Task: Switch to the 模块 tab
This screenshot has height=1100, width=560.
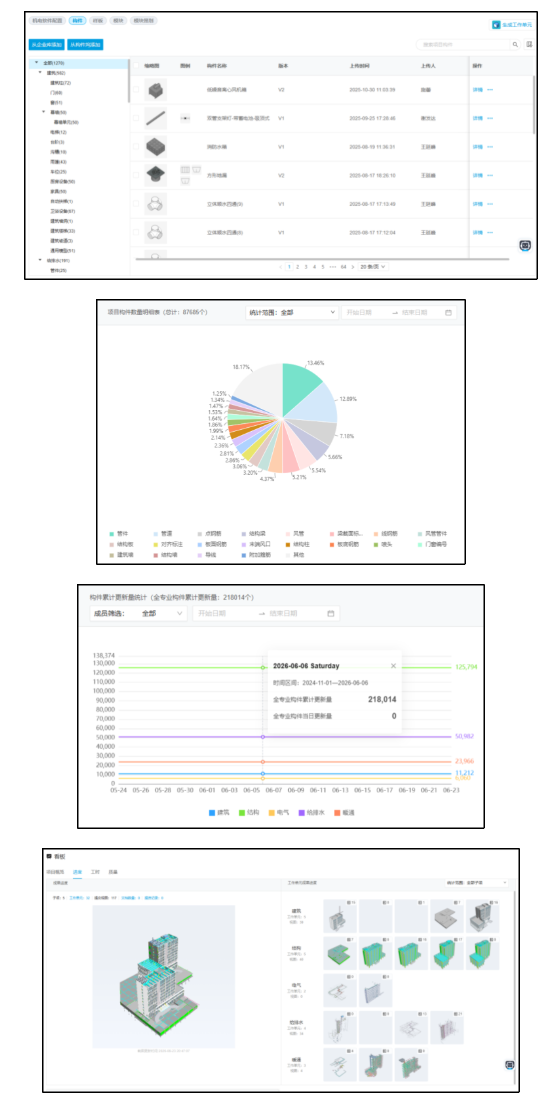Action: (x=119, y=21)
